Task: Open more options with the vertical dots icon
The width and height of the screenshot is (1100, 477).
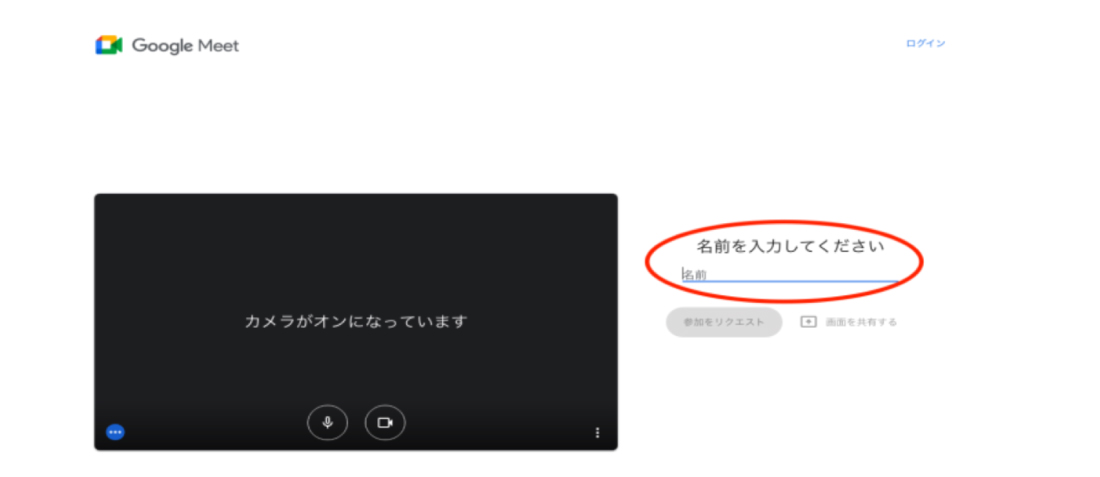Action: [x=597, y=433]
